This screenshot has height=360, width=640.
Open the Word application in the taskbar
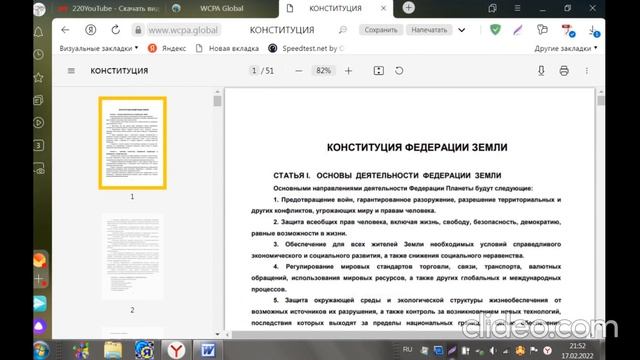point(208,350)
